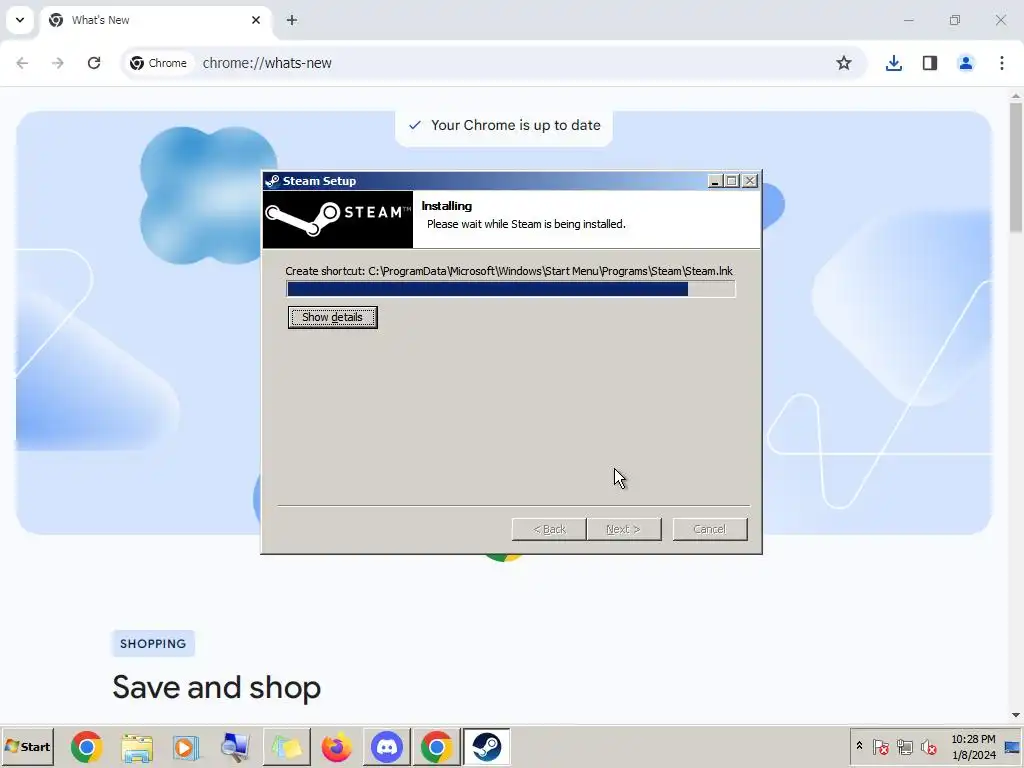
Task: Open a new Chrome tab
Action: point(292,20)
